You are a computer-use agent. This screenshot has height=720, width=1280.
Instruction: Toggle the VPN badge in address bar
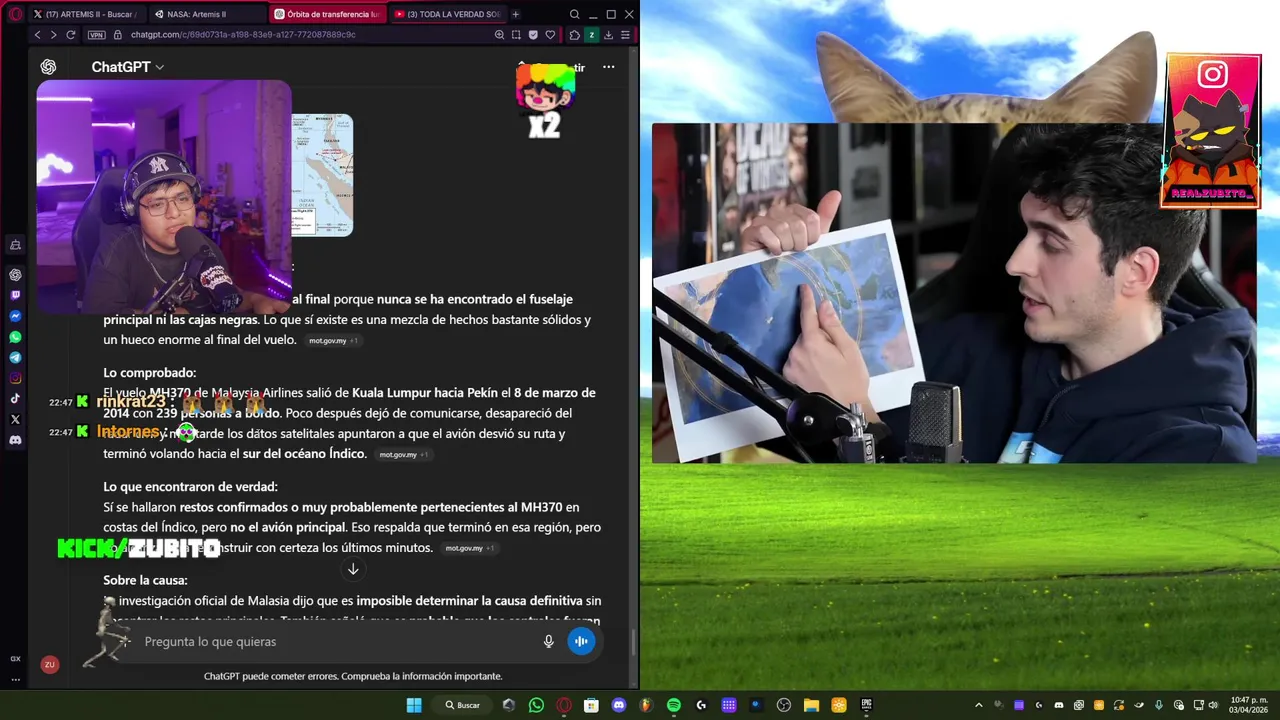pyautogui.click(x=96, y=34)
